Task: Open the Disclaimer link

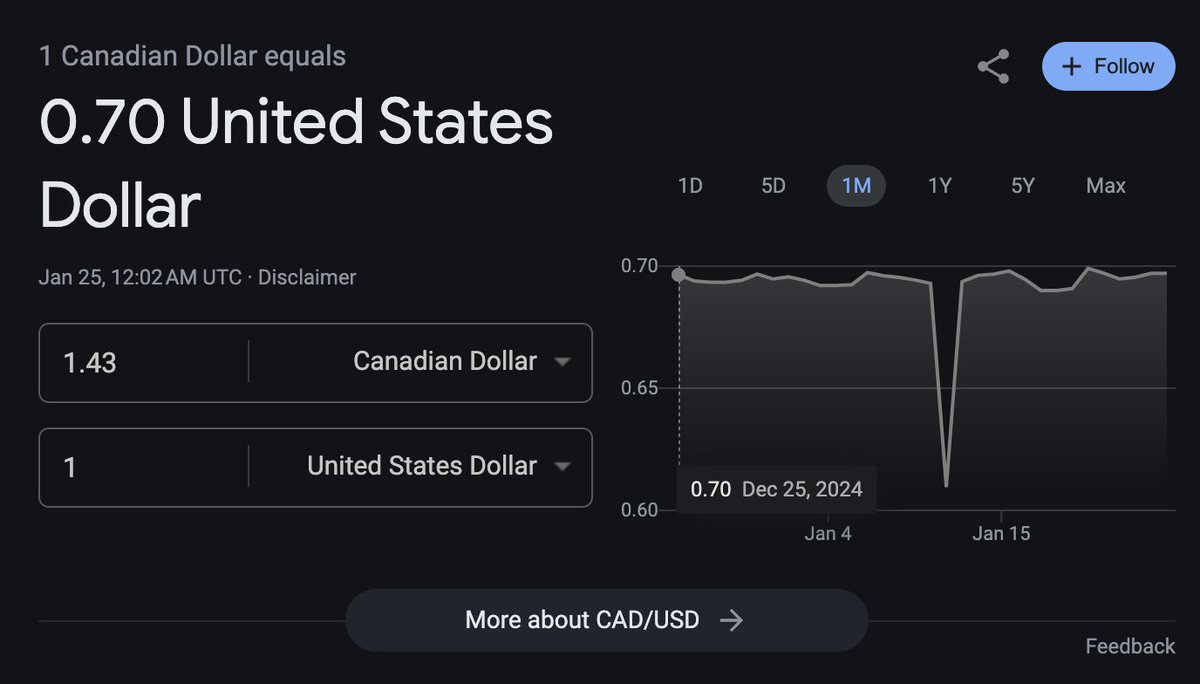Action: tap(307, 277)
